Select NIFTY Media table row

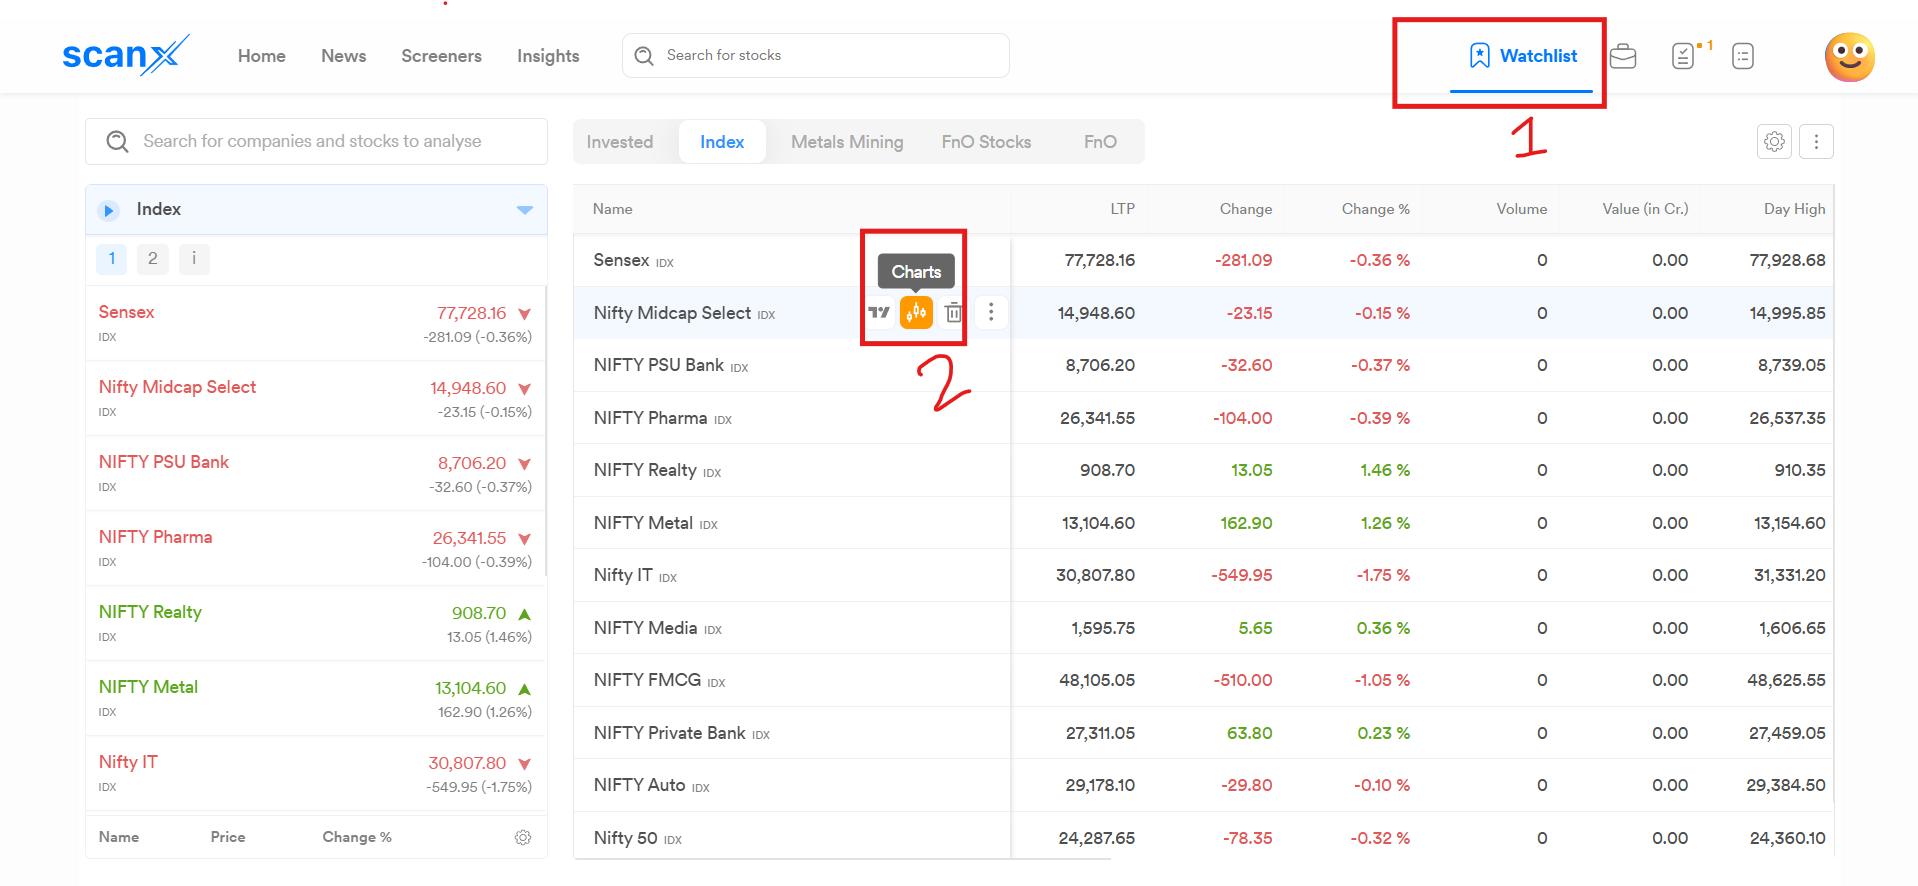1204,628
